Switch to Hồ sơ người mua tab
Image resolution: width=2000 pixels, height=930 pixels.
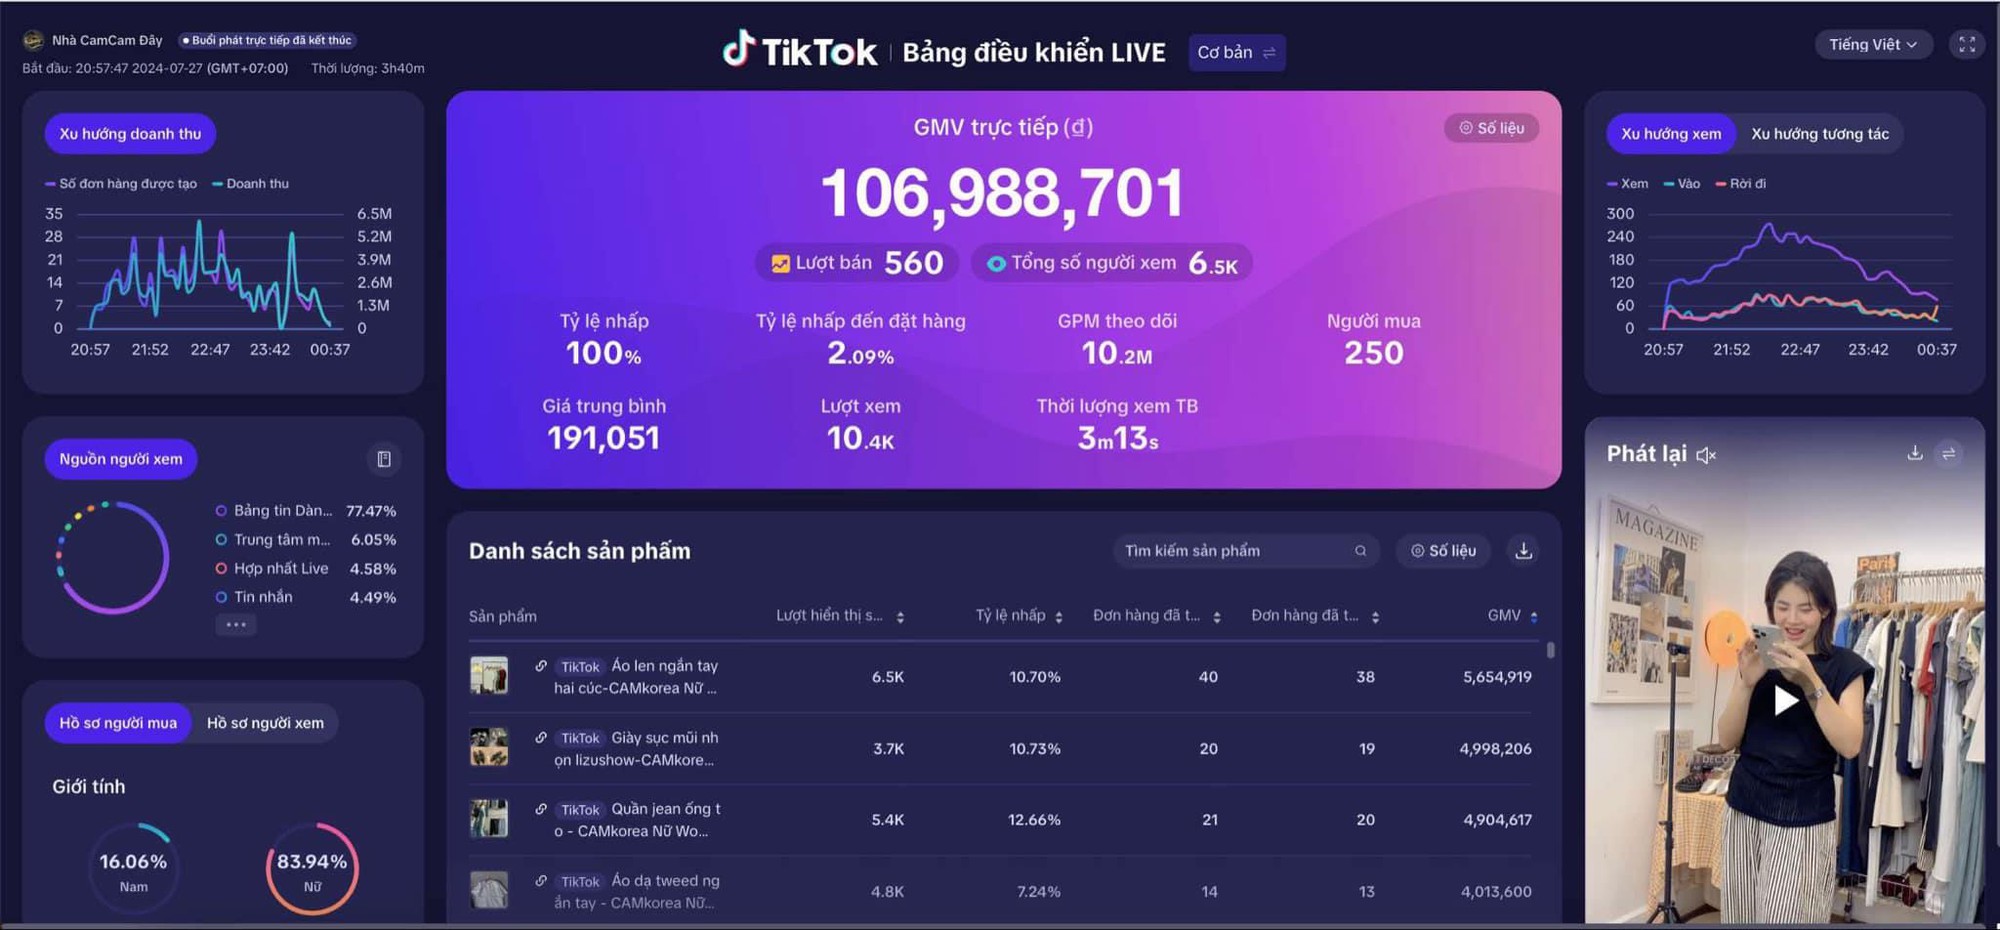[118, 723]
